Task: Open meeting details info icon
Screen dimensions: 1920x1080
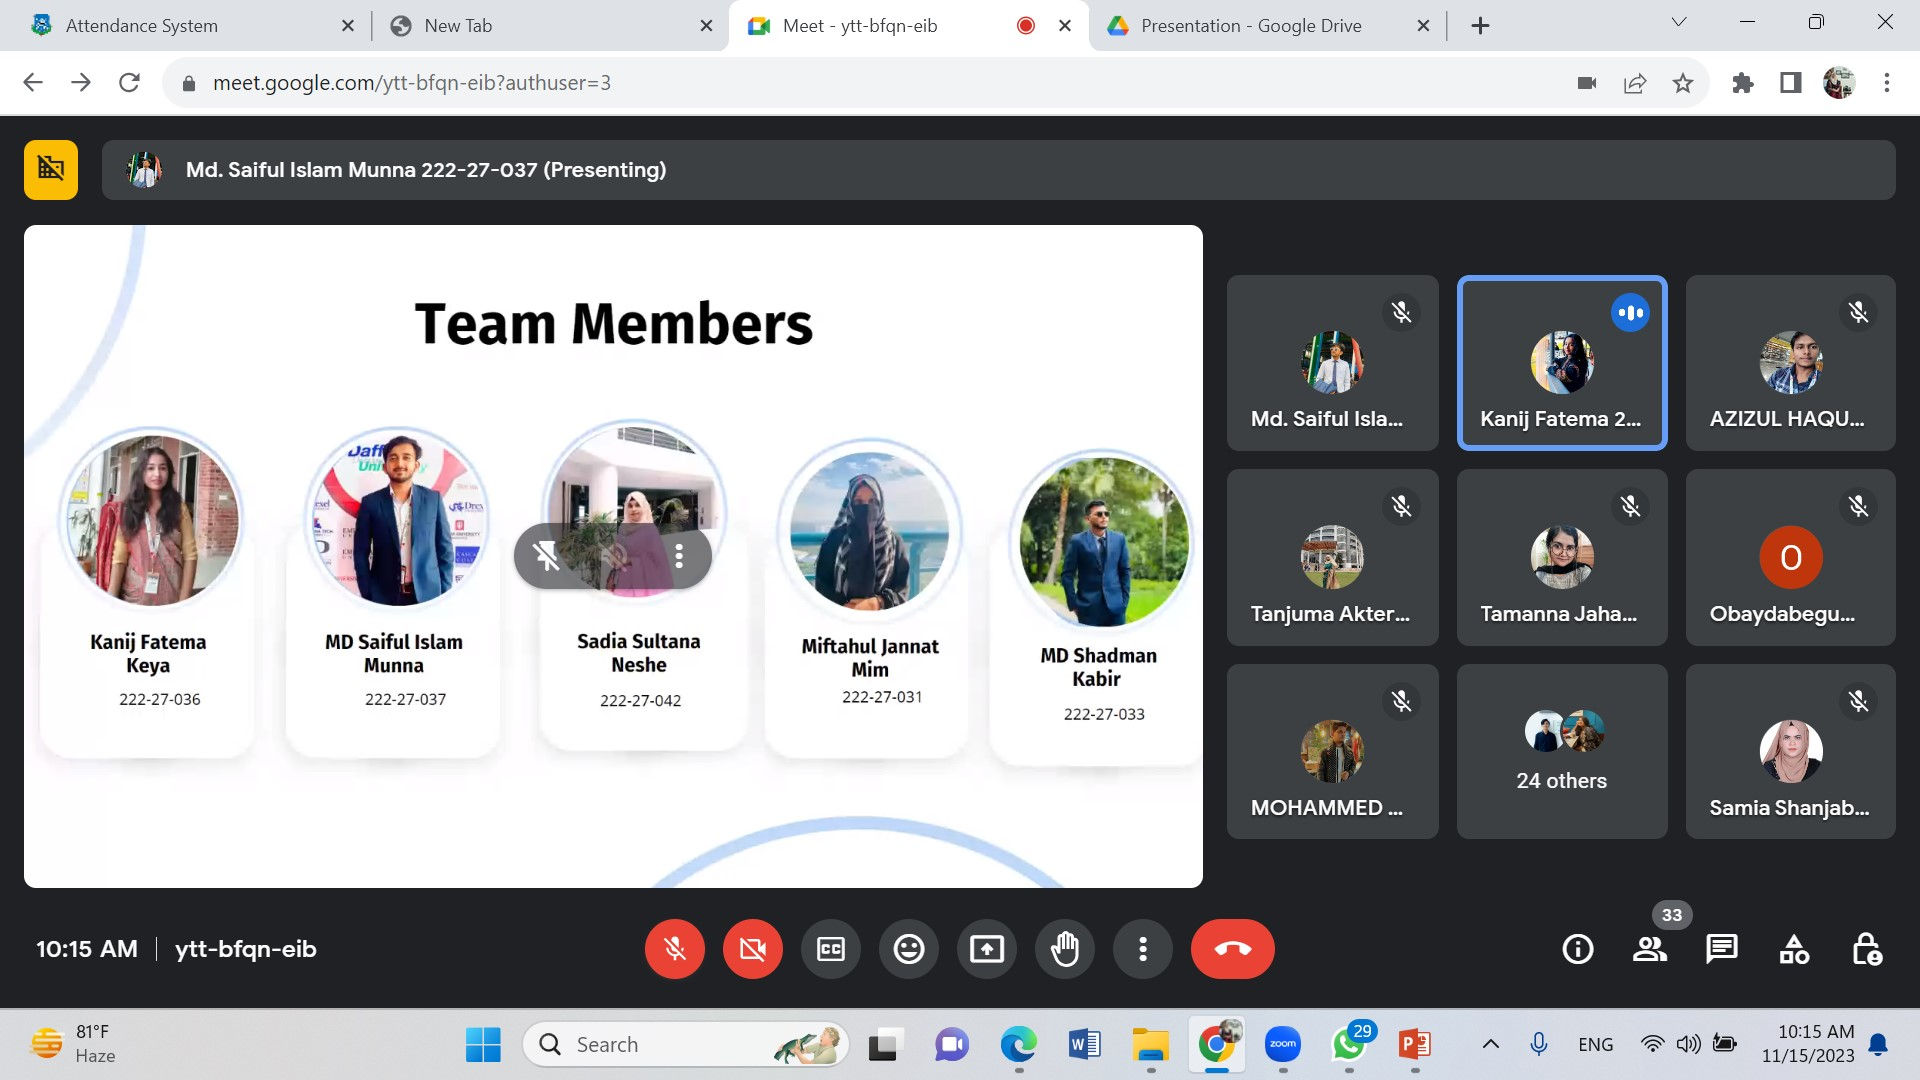Action: (x=1578, y=949)
